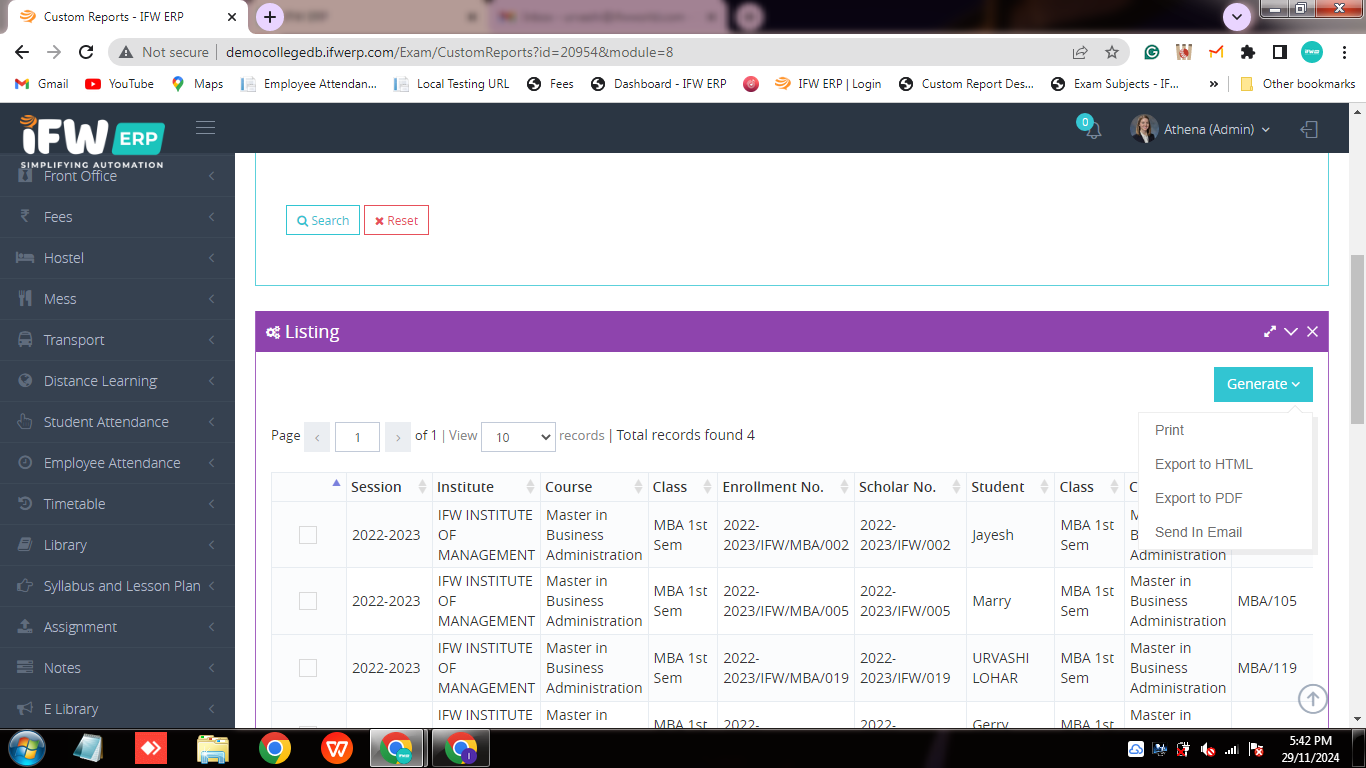The image size is (1366, 768).
Task: Choose Send In Email option
Action: tap(1225, 532)
